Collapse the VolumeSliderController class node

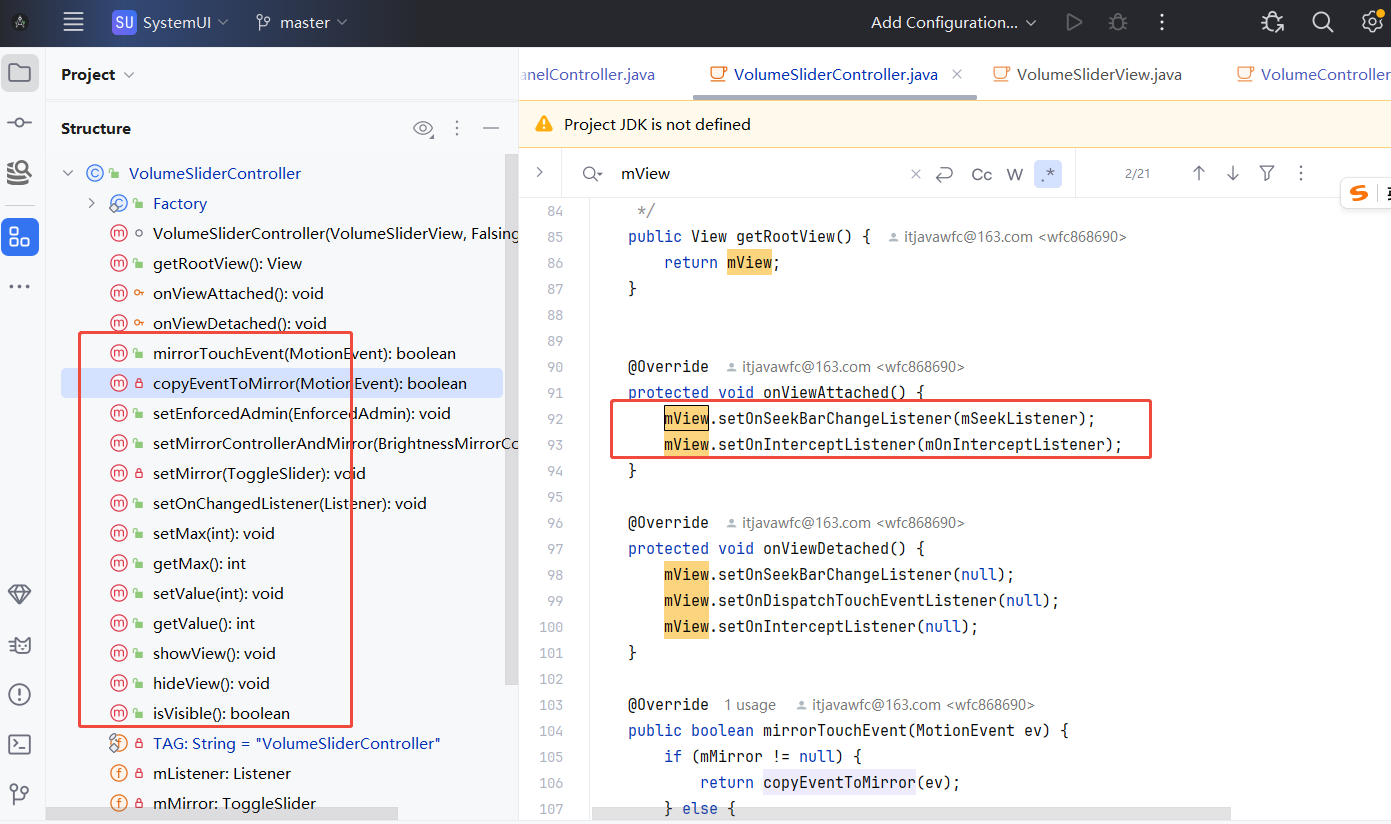(x=68, y=173)
